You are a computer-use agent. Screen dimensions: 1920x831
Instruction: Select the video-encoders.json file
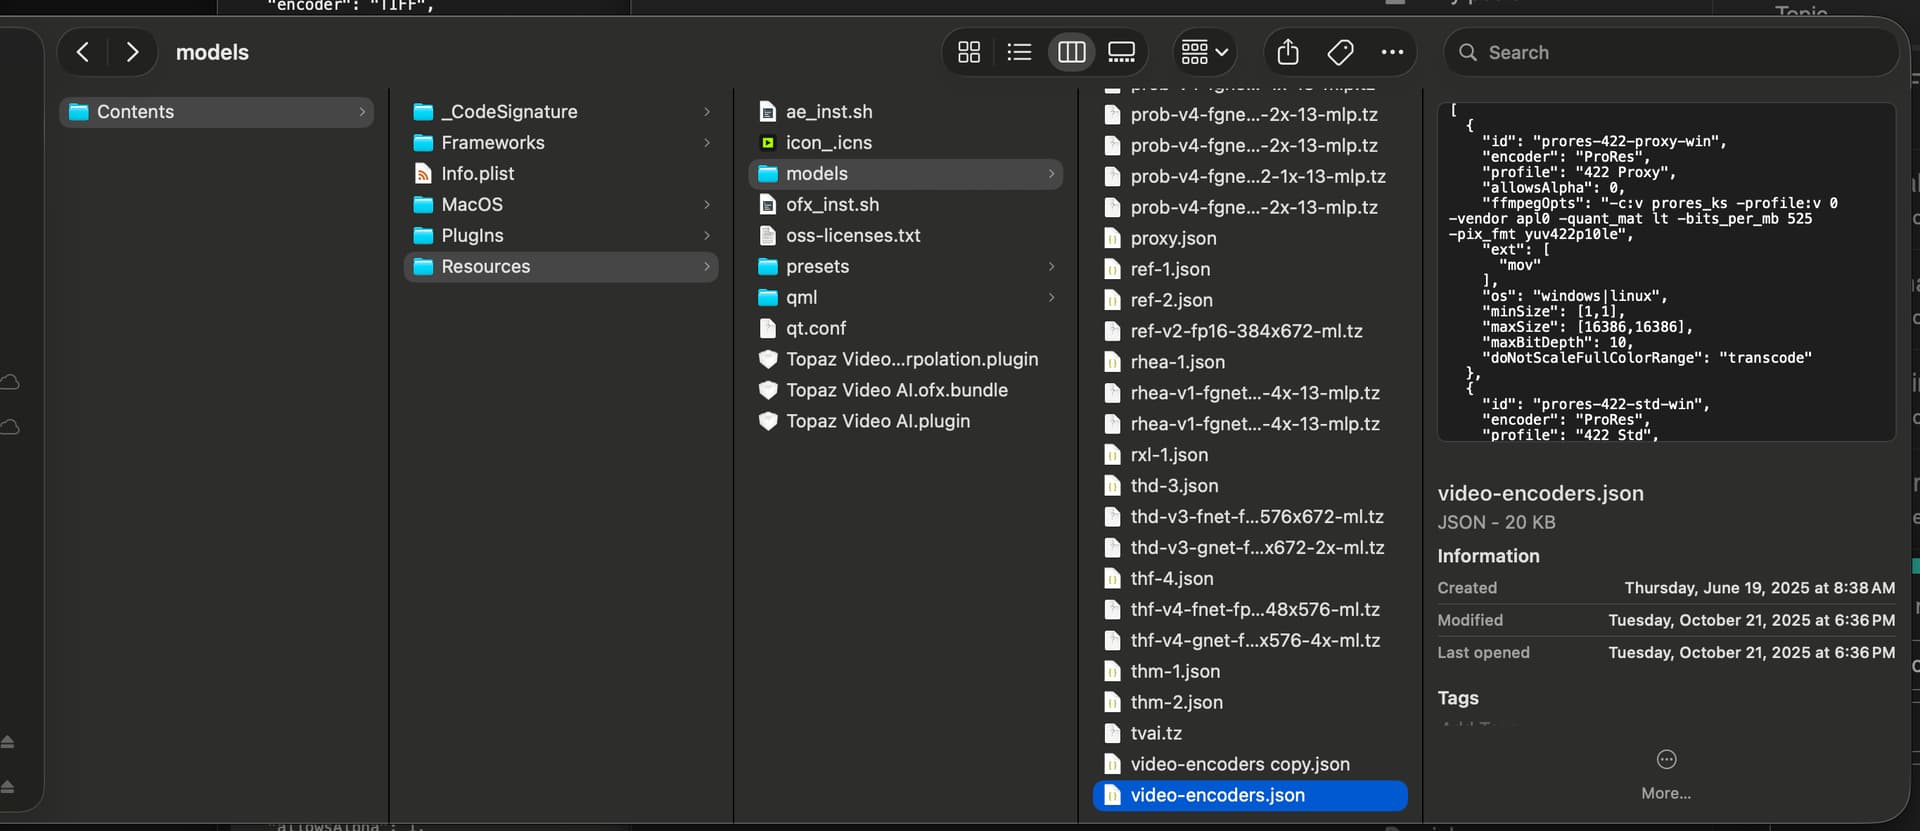coord(1250,797)
